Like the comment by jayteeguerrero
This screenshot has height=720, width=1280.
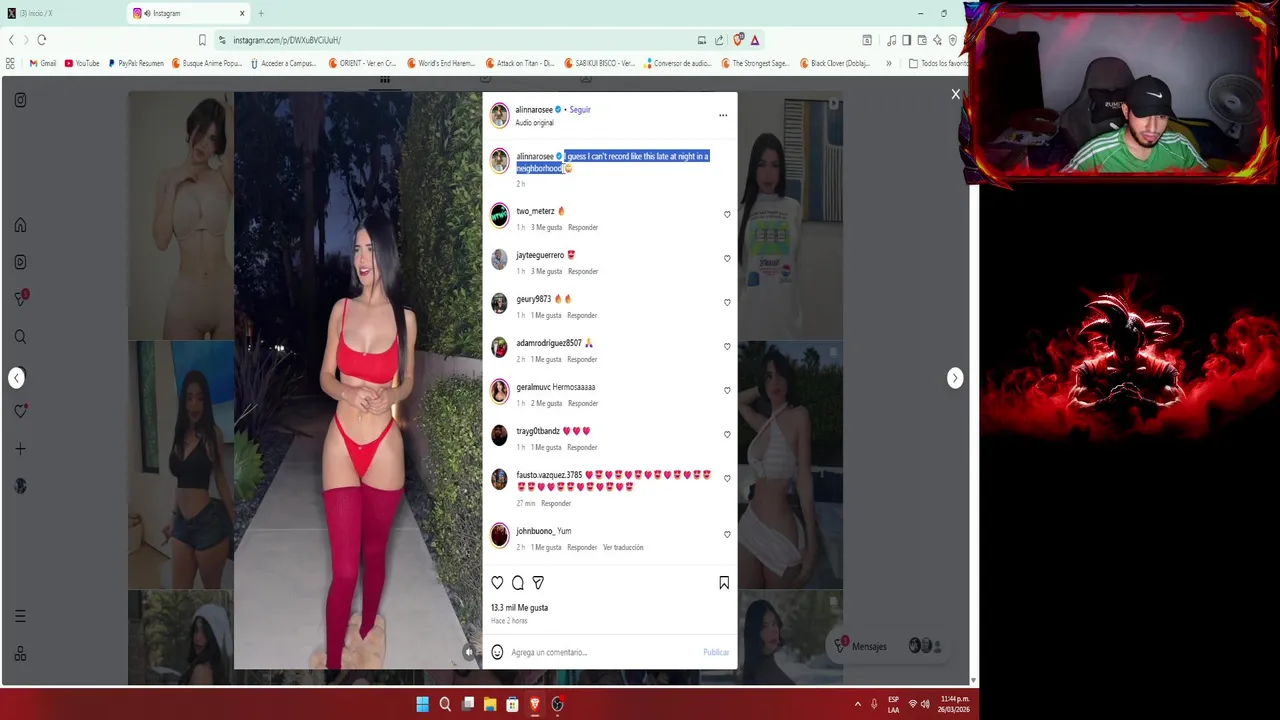pyautogui.click(x=727, y=258)
